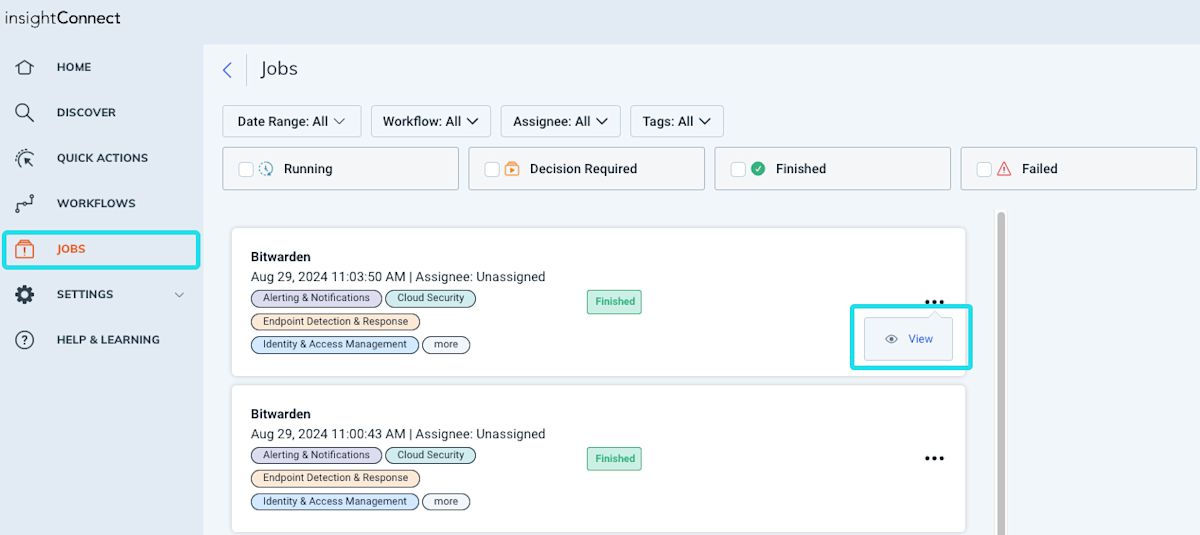
Task: Open three-dot menu for 11:00:43 AM job
Action: click(x=934, y=458)
